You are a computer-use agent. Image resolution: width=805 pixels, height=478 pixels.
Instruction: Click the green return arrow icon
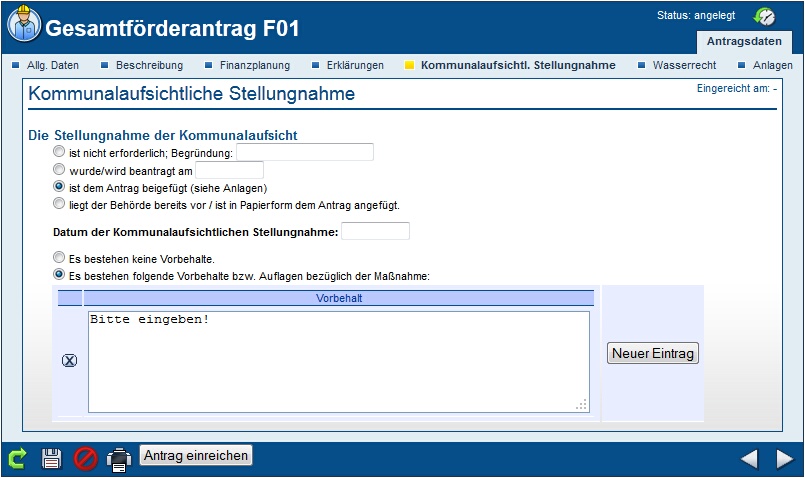click(17, 458)
